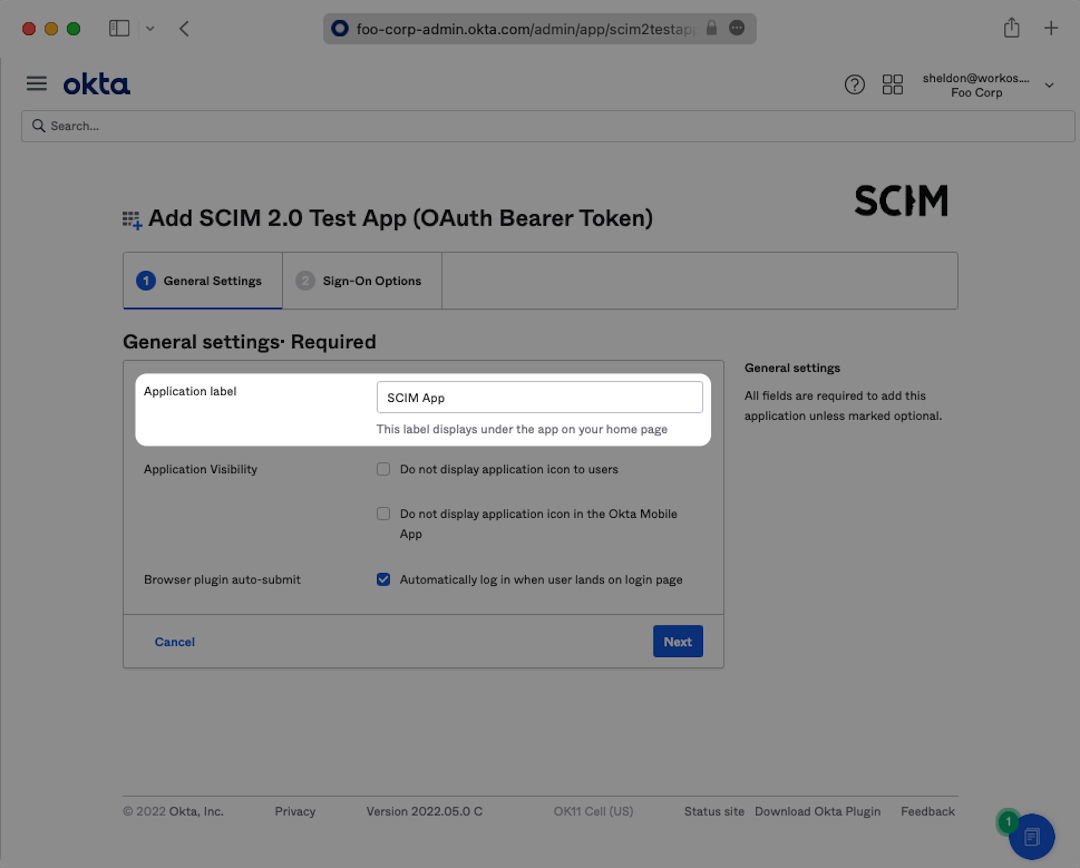The height and width of the screenshot is (868, 1080).
Task: Uncheck Automatically log in when user lands
Action: click(383, 579)
